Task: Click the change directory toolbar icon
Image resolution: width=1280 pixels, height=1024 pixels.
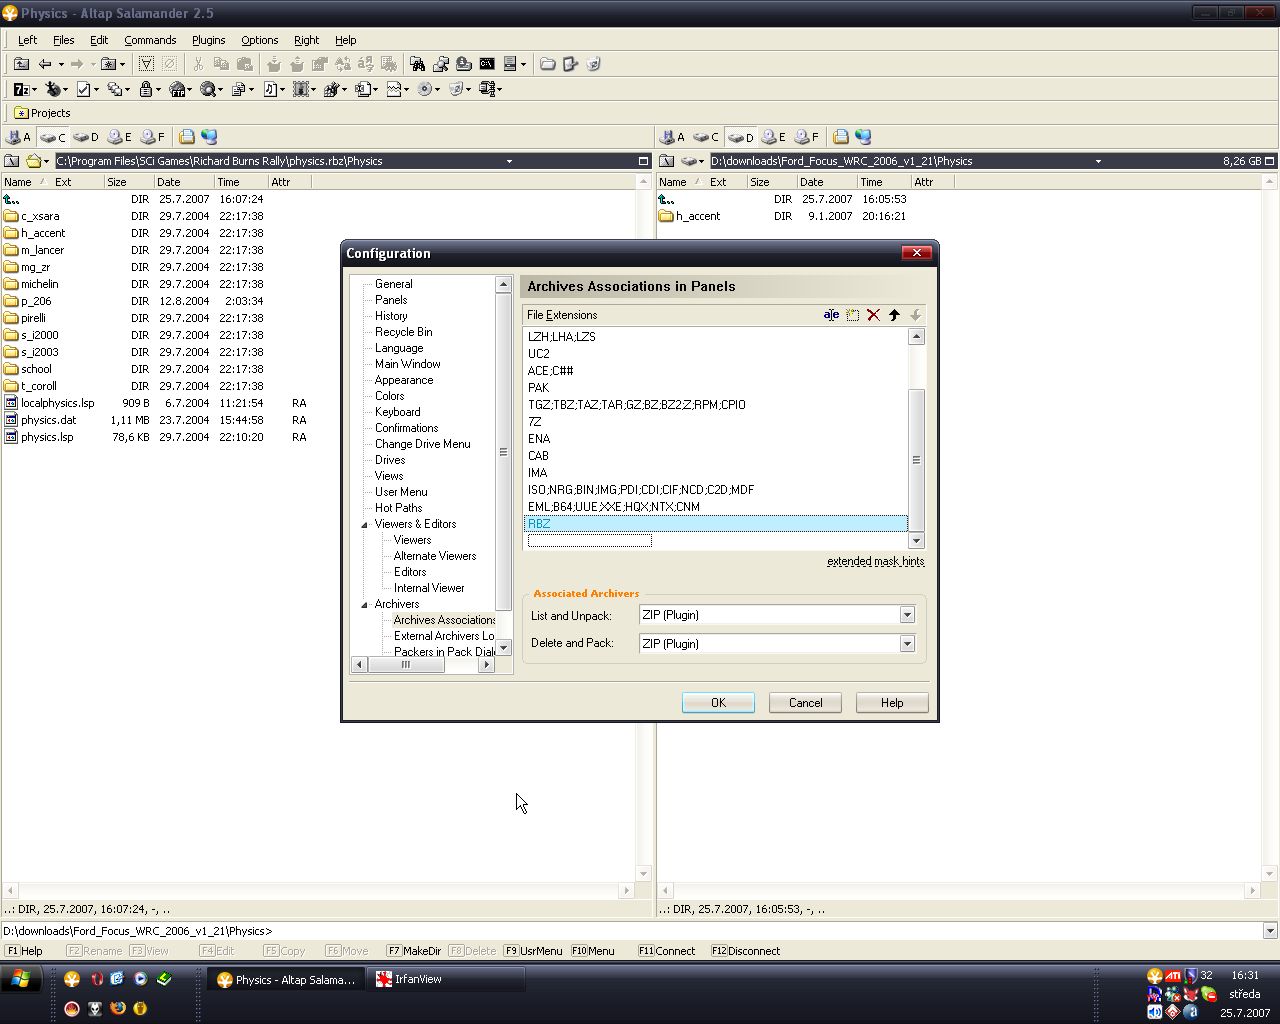Action: pyautogui.click(x=108, y=64)
